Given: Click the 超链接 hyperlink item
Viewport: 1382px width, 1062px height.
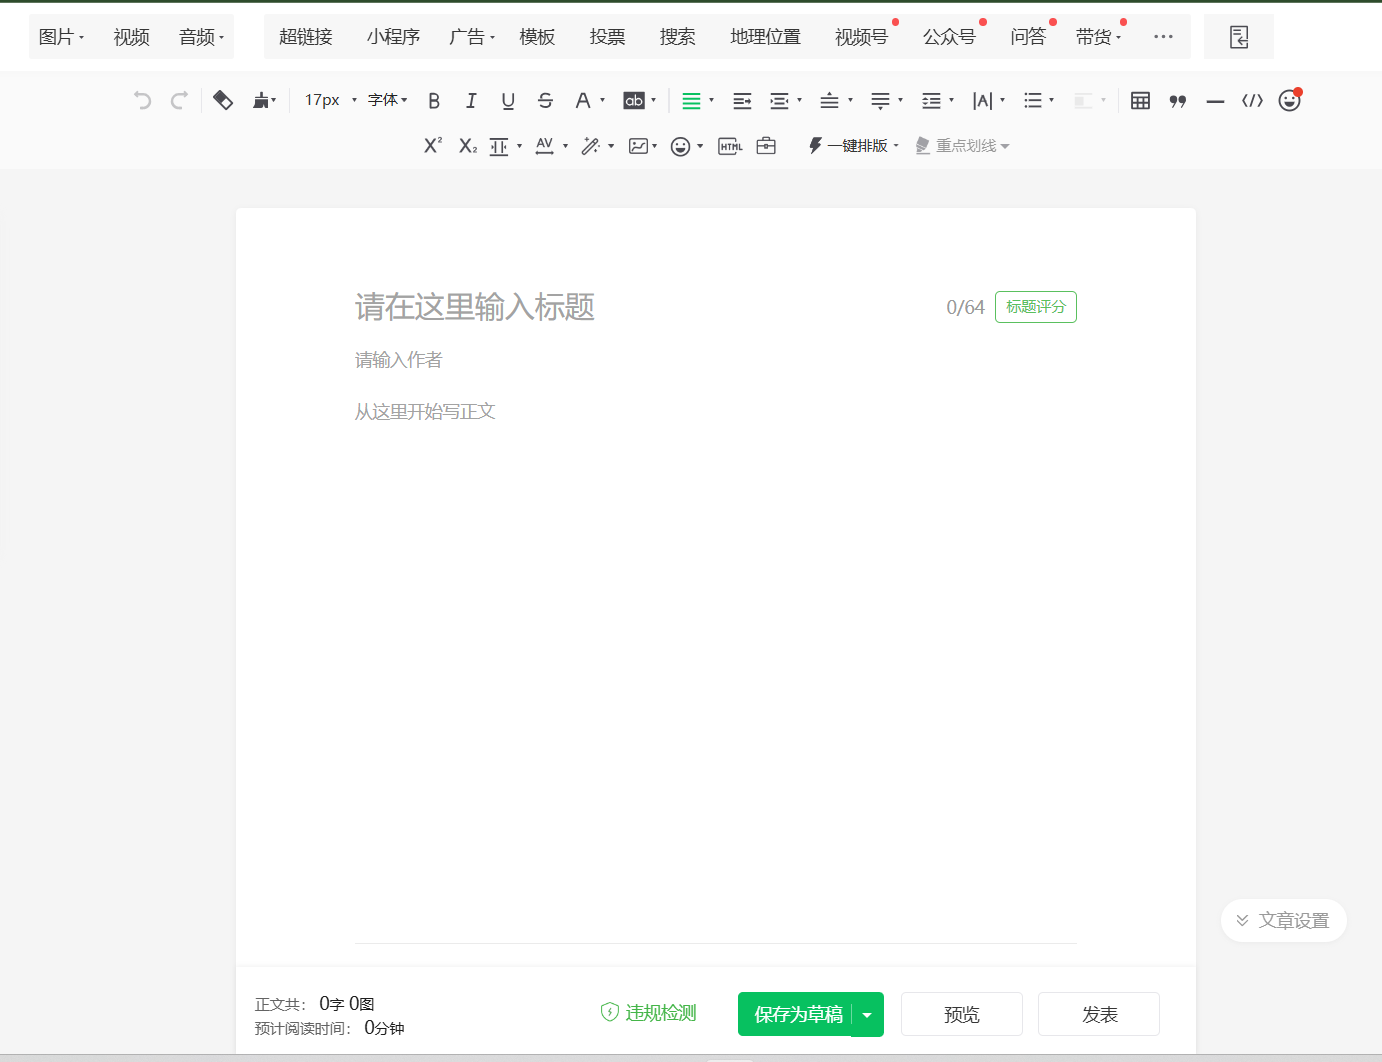Looking at the screenshot, I should coord(305,37).
